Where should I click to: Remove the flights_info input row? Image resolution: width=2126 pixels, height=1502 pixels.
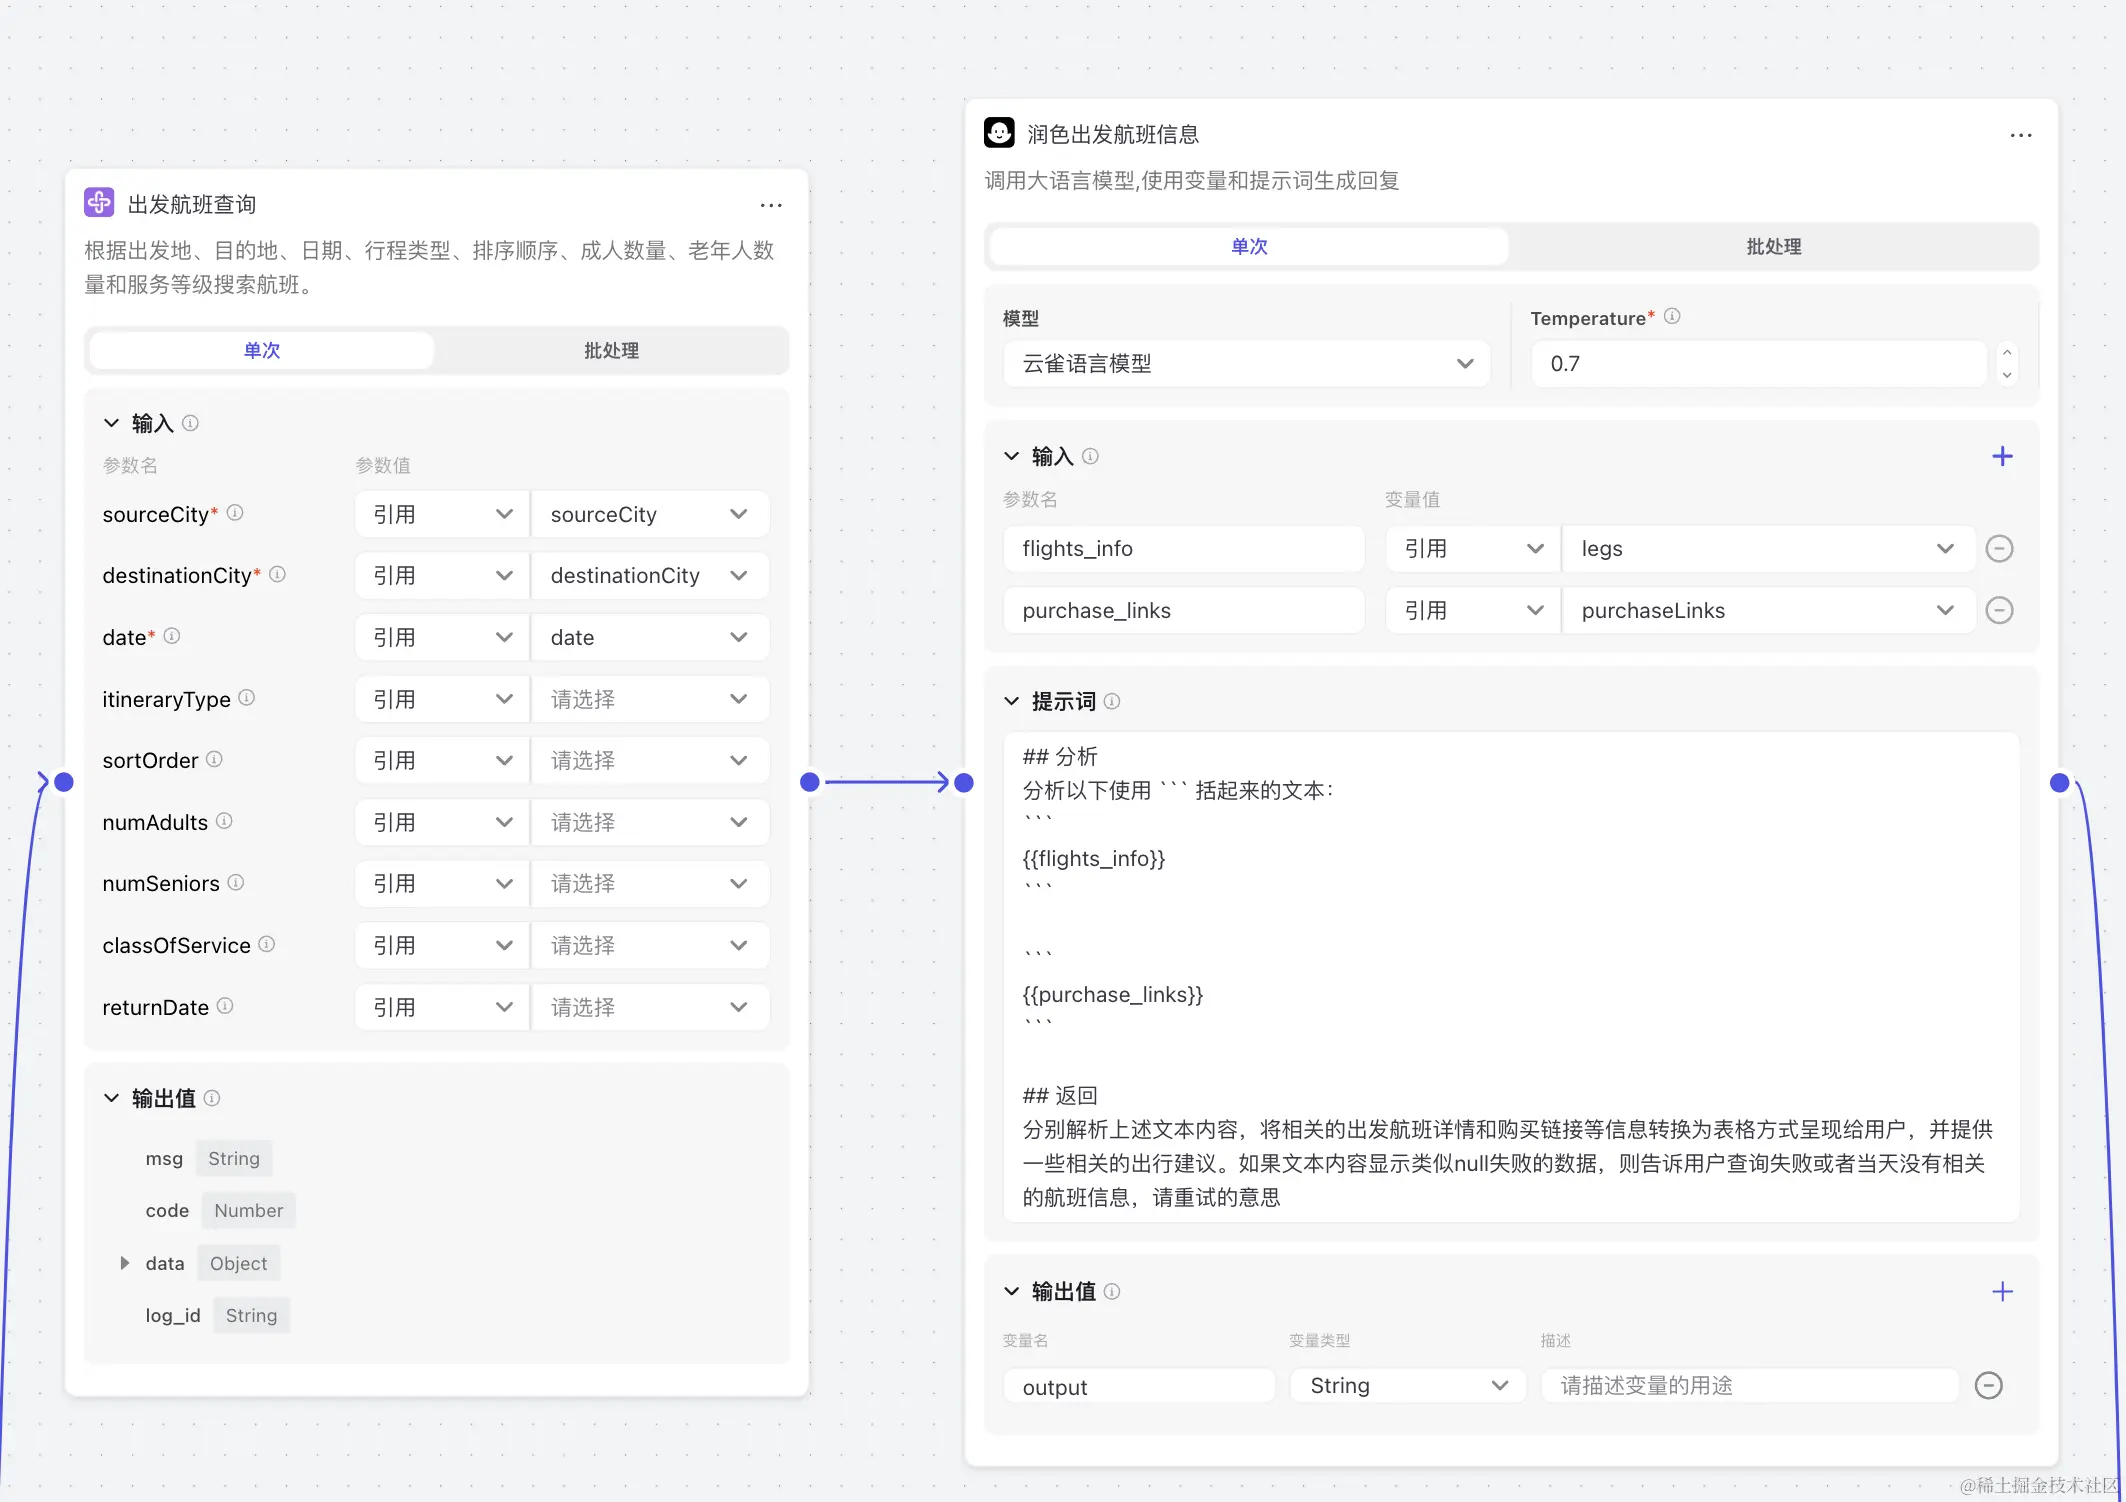click(x=1999, y=549)
